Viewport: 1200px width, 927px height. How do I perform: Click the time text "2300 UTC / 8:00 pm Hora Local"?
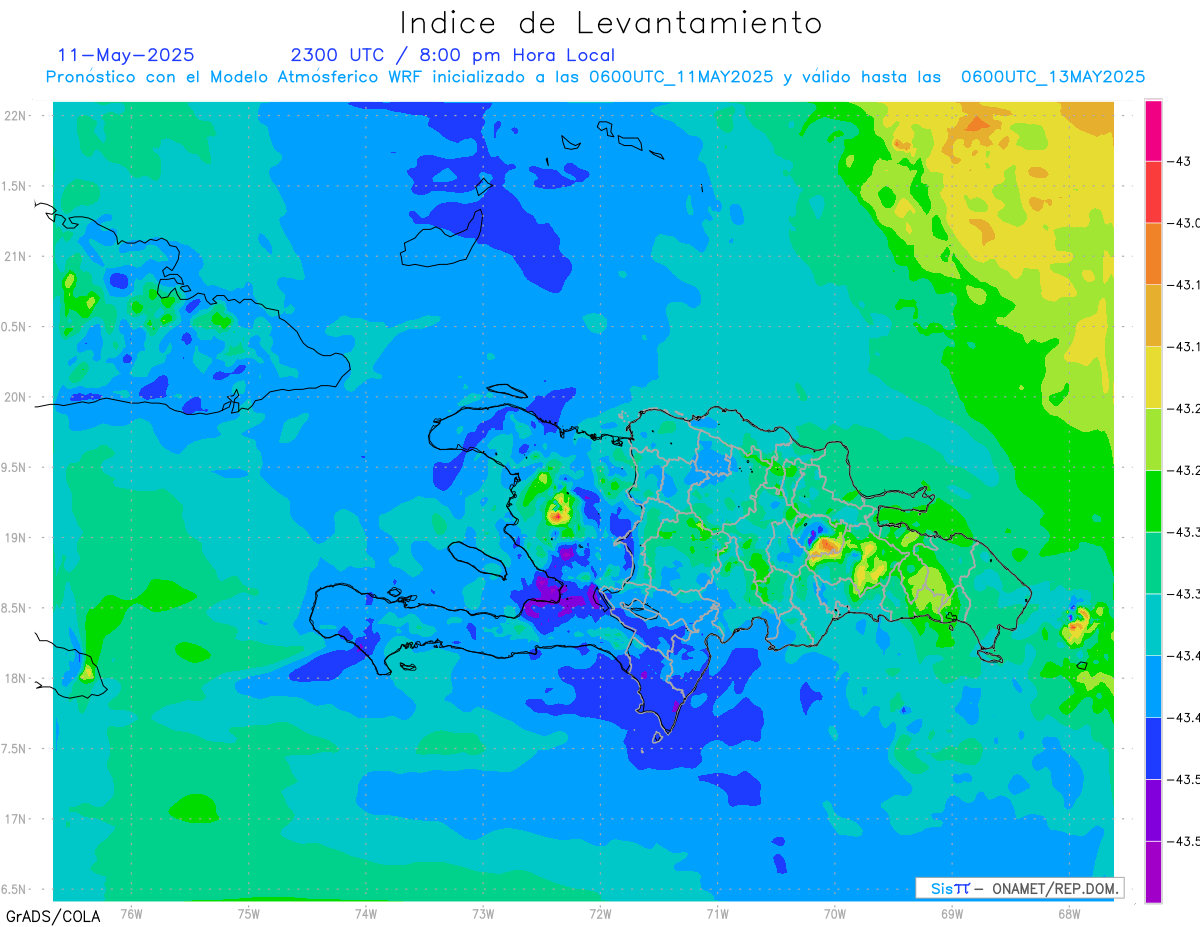click(453, 55)
